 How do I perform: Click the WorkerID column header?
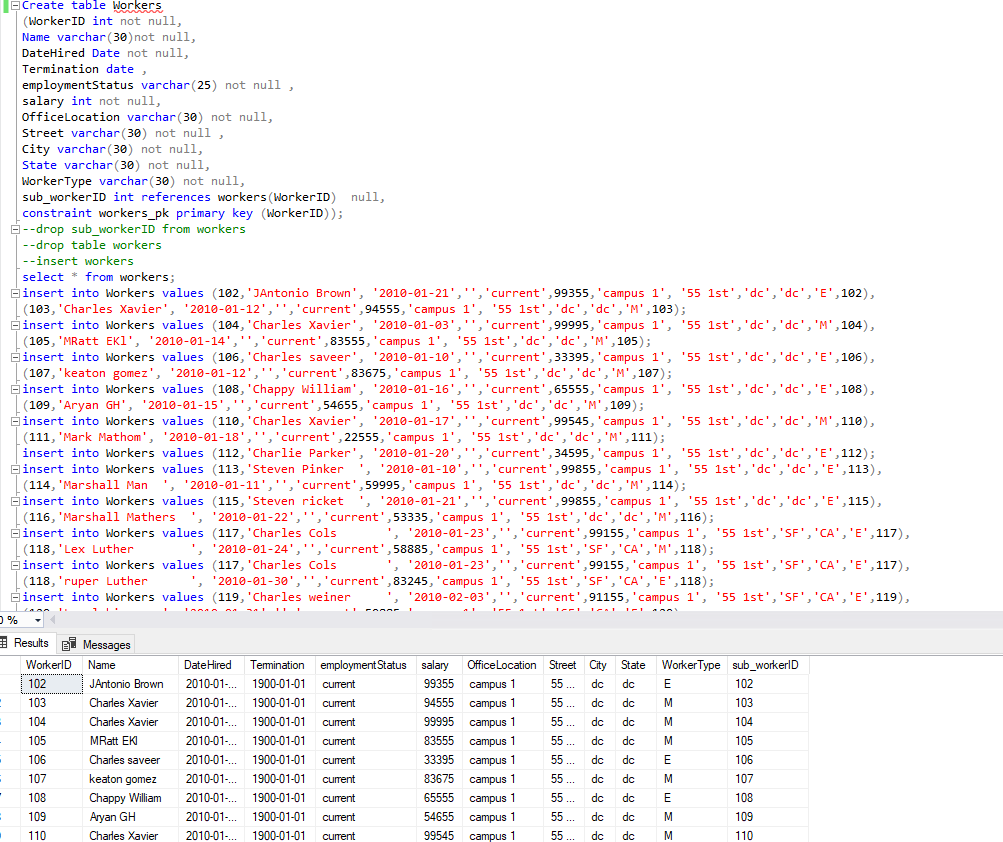48,665
